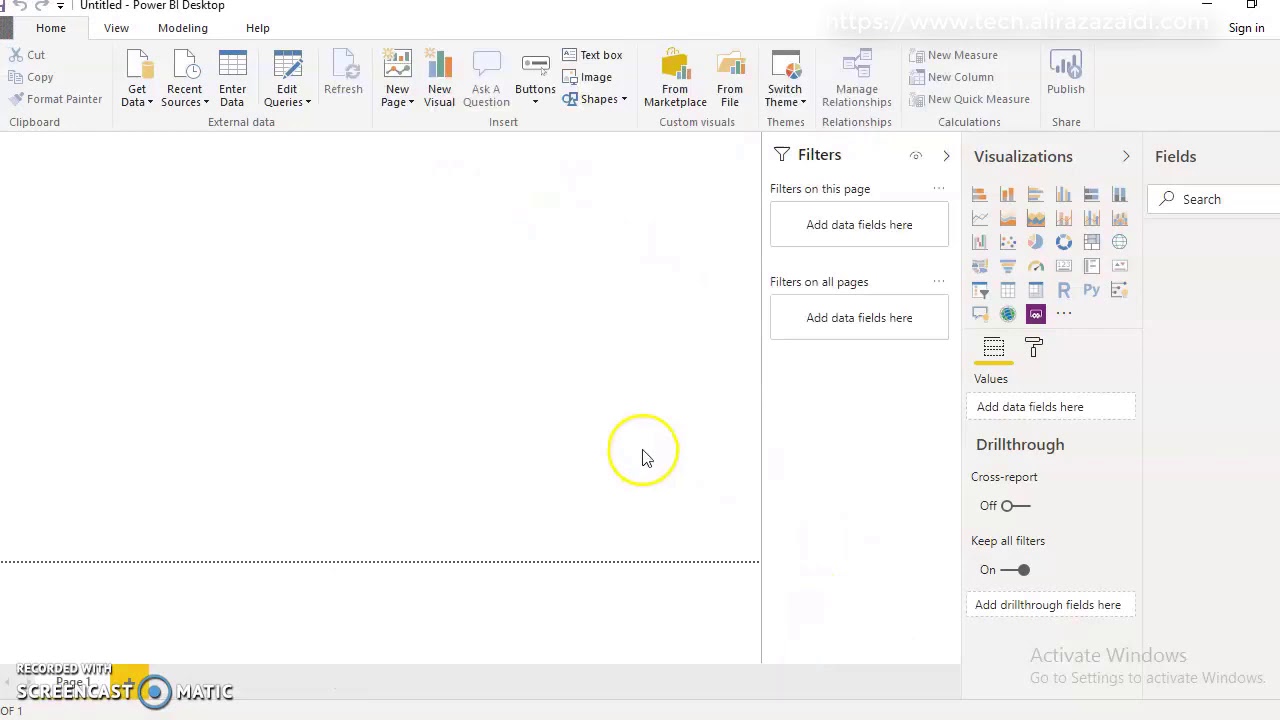This screenshot has height=720, width=1280.
Task: Select the Python visual icon
Action: tap(1092, 290)
